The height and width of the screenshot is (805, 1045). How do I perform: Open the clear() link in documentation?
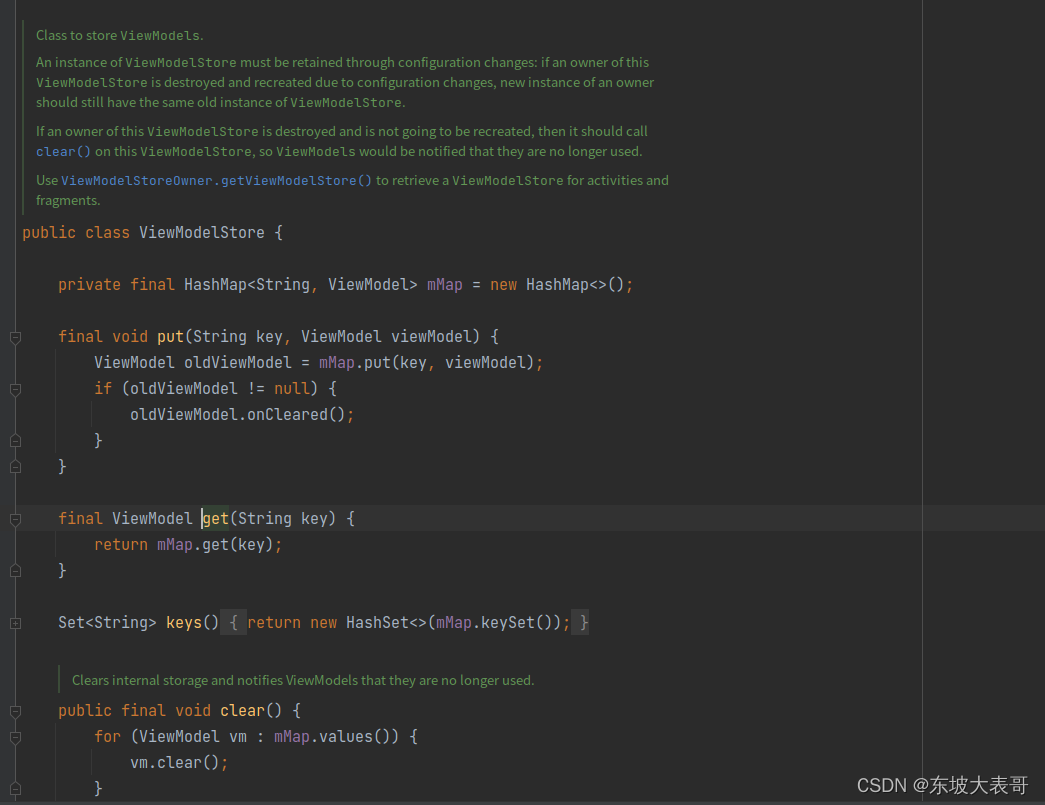coord(63,151)
